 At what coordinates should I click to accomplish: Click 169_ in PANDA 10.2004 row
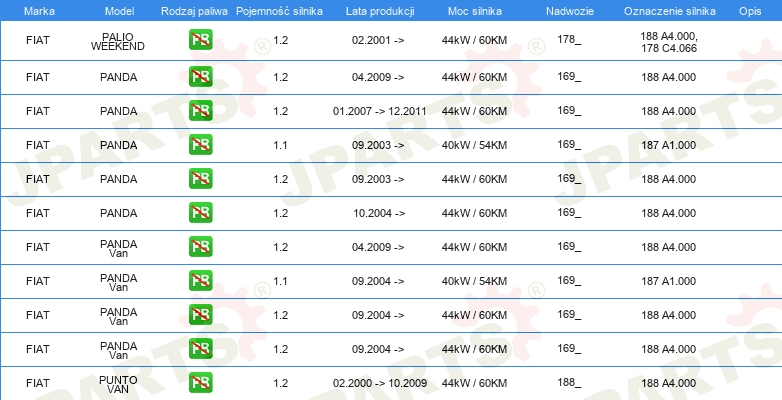click(x=570, y=212)
